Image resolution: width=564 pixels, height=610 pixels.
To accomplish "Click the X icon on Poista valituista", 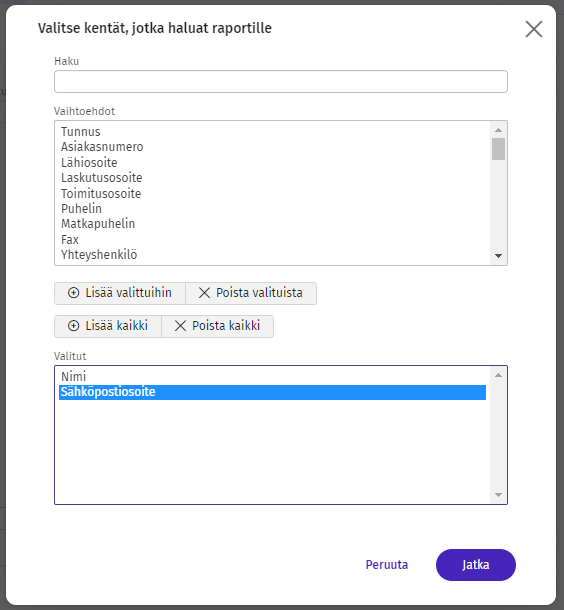I will pyautogui.click(x=204, y=293).
